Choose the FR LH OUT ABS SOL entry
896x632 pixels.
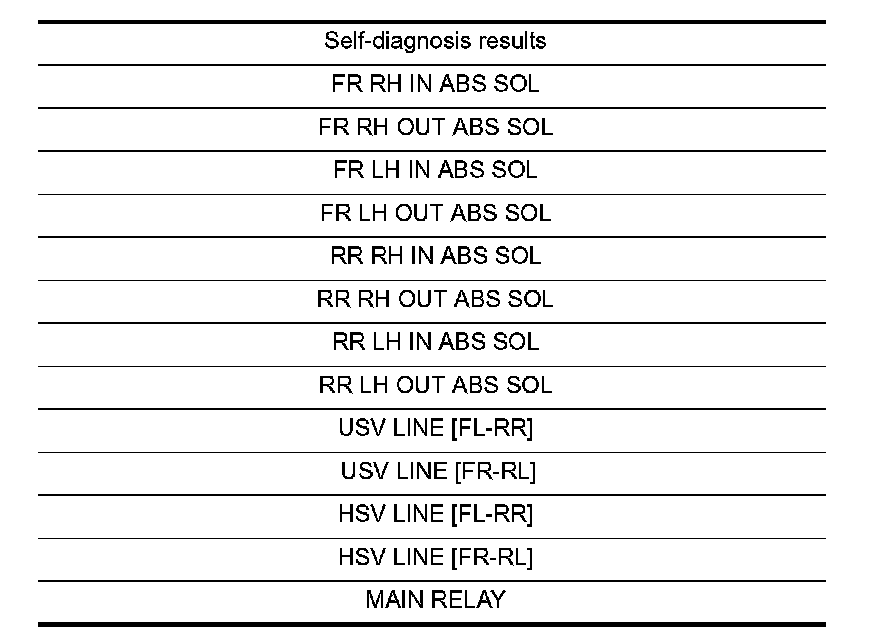click(435, 214)
